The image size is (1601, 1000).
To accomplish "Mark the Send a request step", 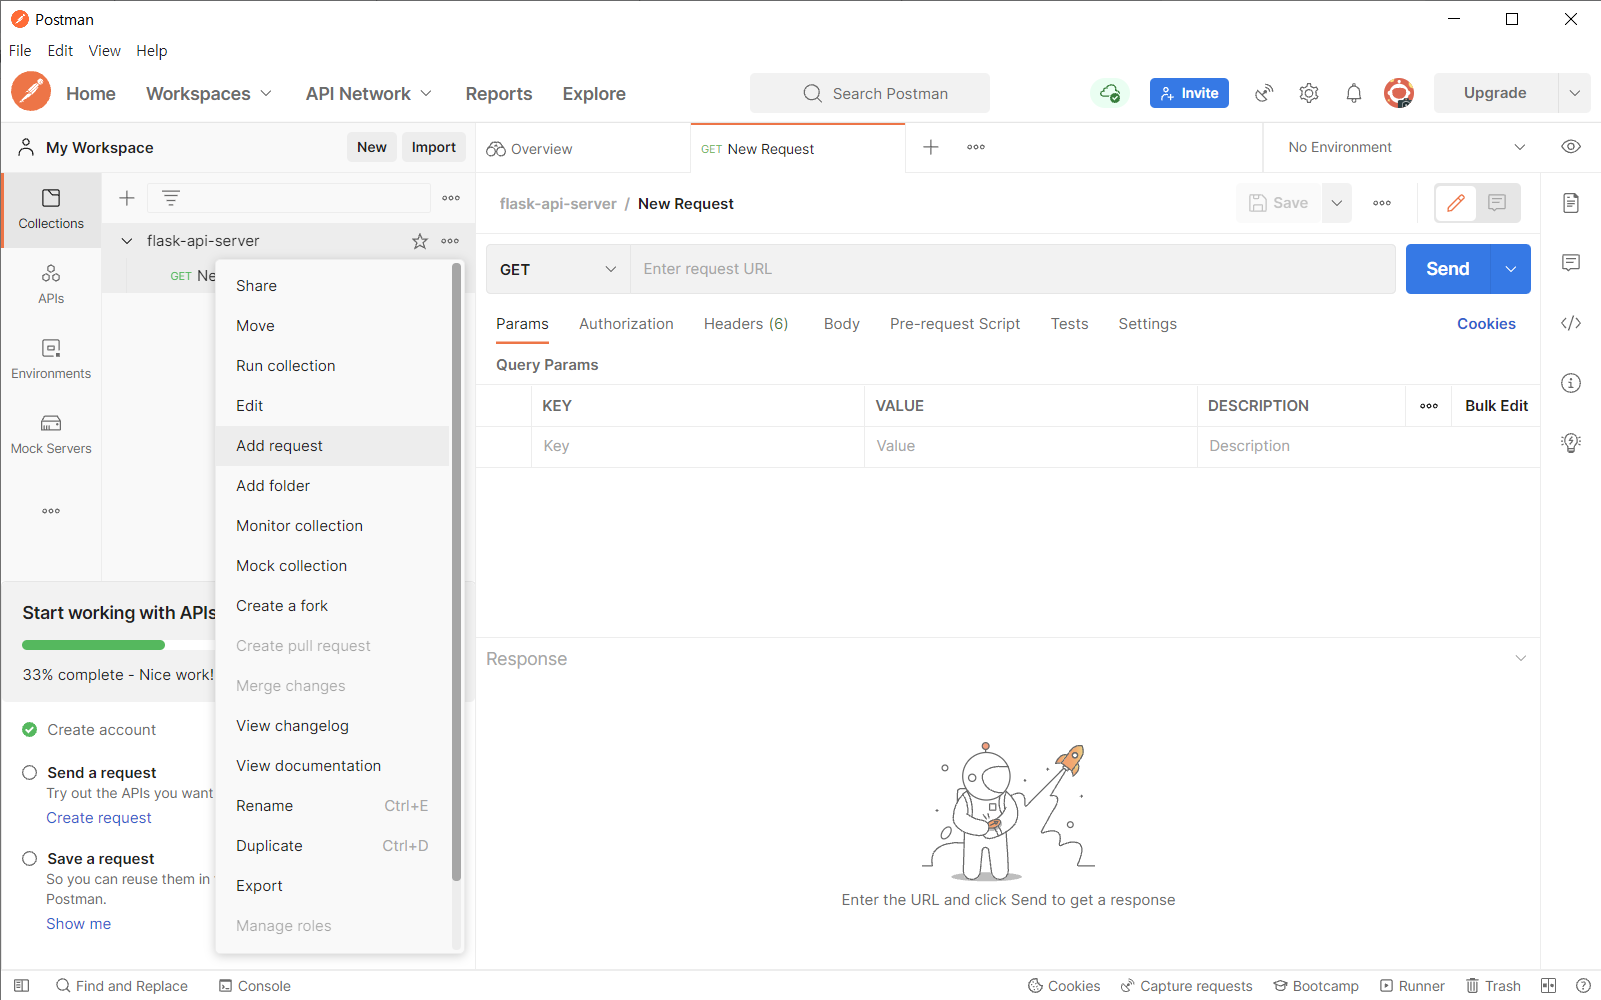I will 30,773.
